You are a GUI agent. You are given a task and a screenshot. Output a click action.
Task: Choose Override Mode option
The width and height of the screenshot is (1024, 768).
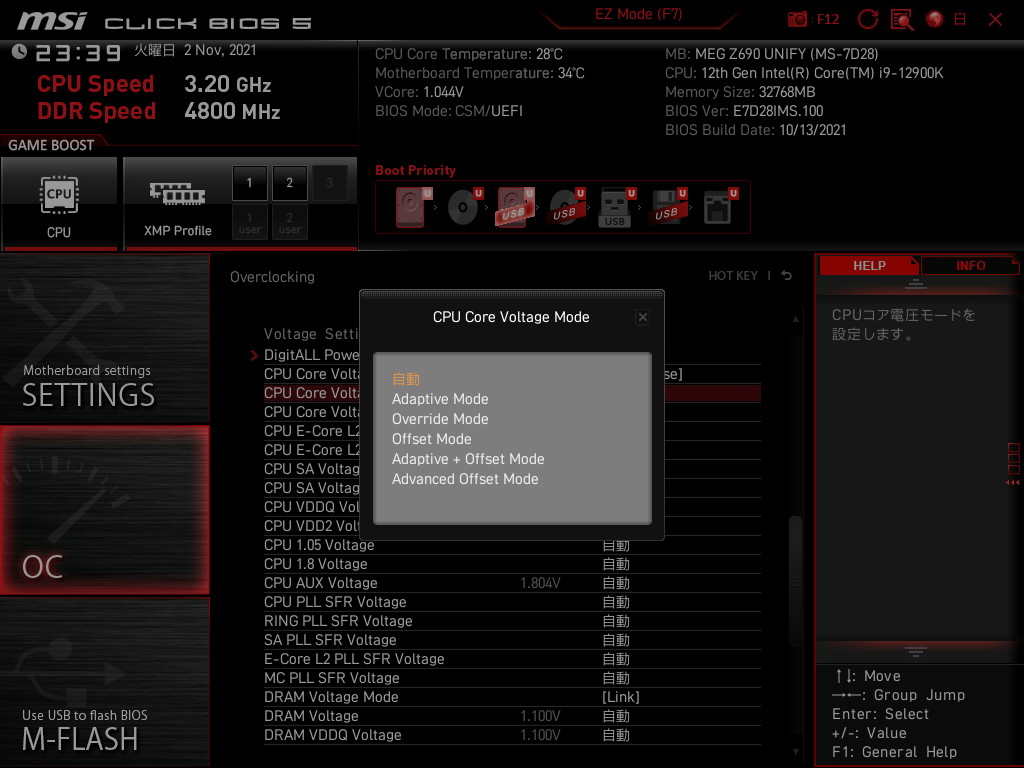tap(440, 419)
